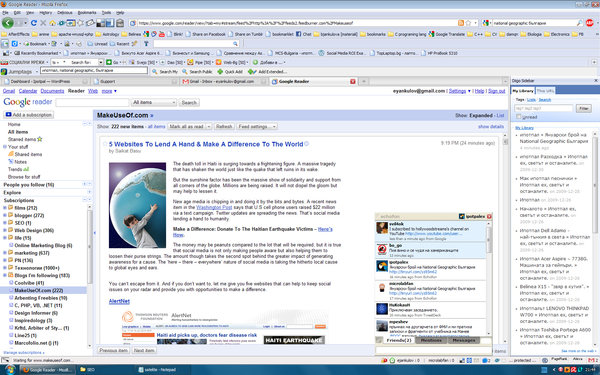The height and width of the screenshot is (375, 600).
Task: Click Search My in Jumptags toolbar
Action: 165,72
